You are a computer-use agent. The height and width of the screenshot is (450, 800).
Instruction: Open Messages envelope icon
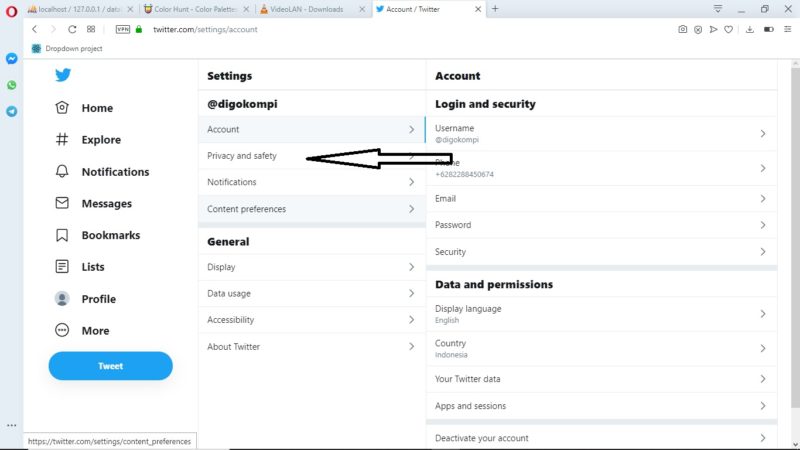(x=62, y=203)
